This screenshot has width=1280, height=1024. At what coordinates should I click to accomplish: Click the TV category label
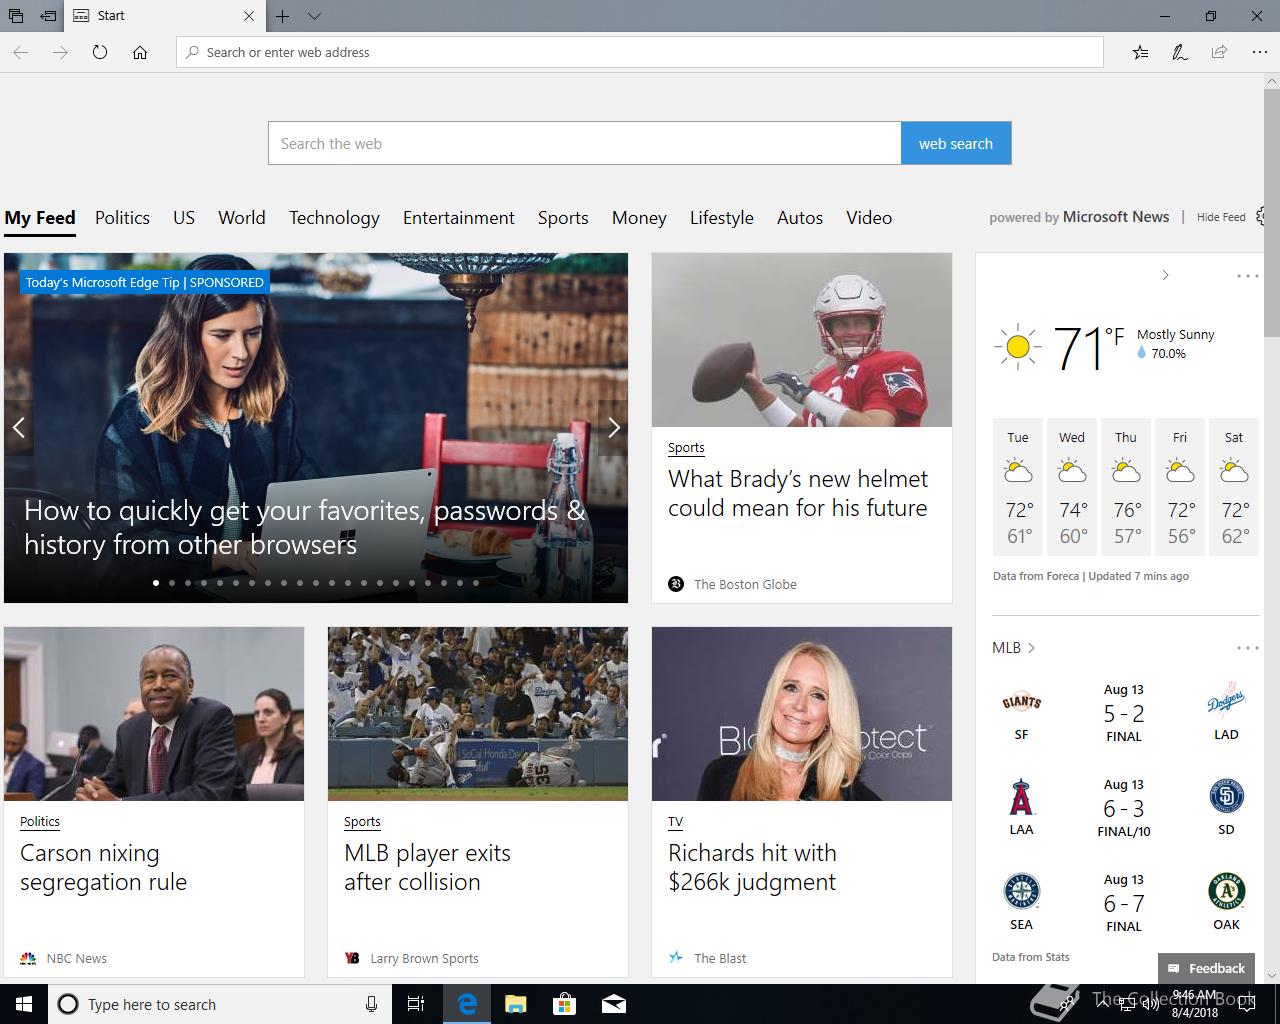[x=676, y=822]
